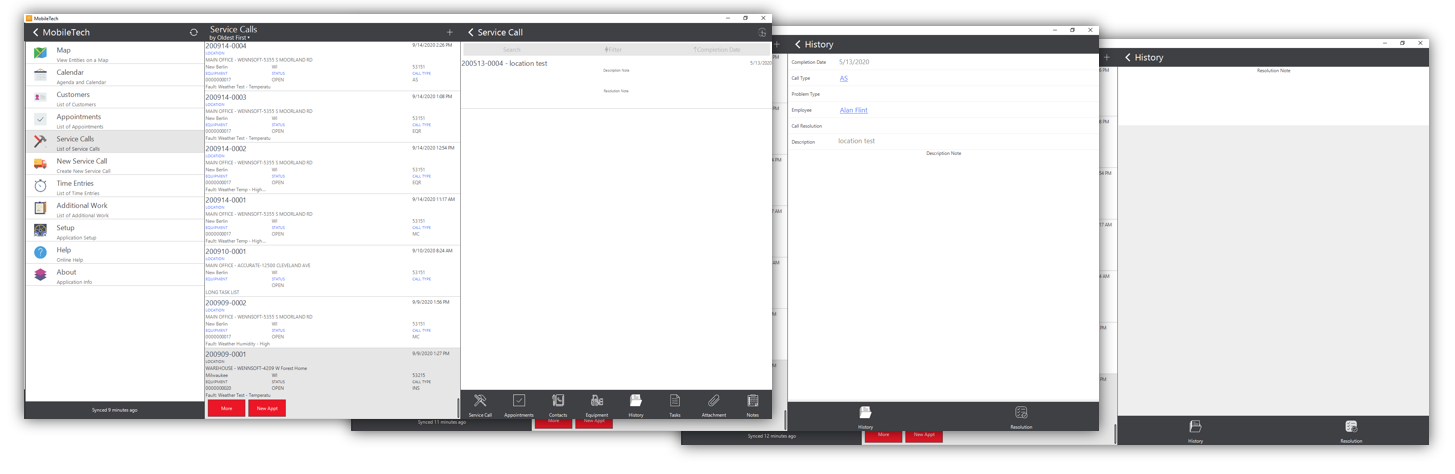Add a service call with the plus icon

[x=450, y=33]
